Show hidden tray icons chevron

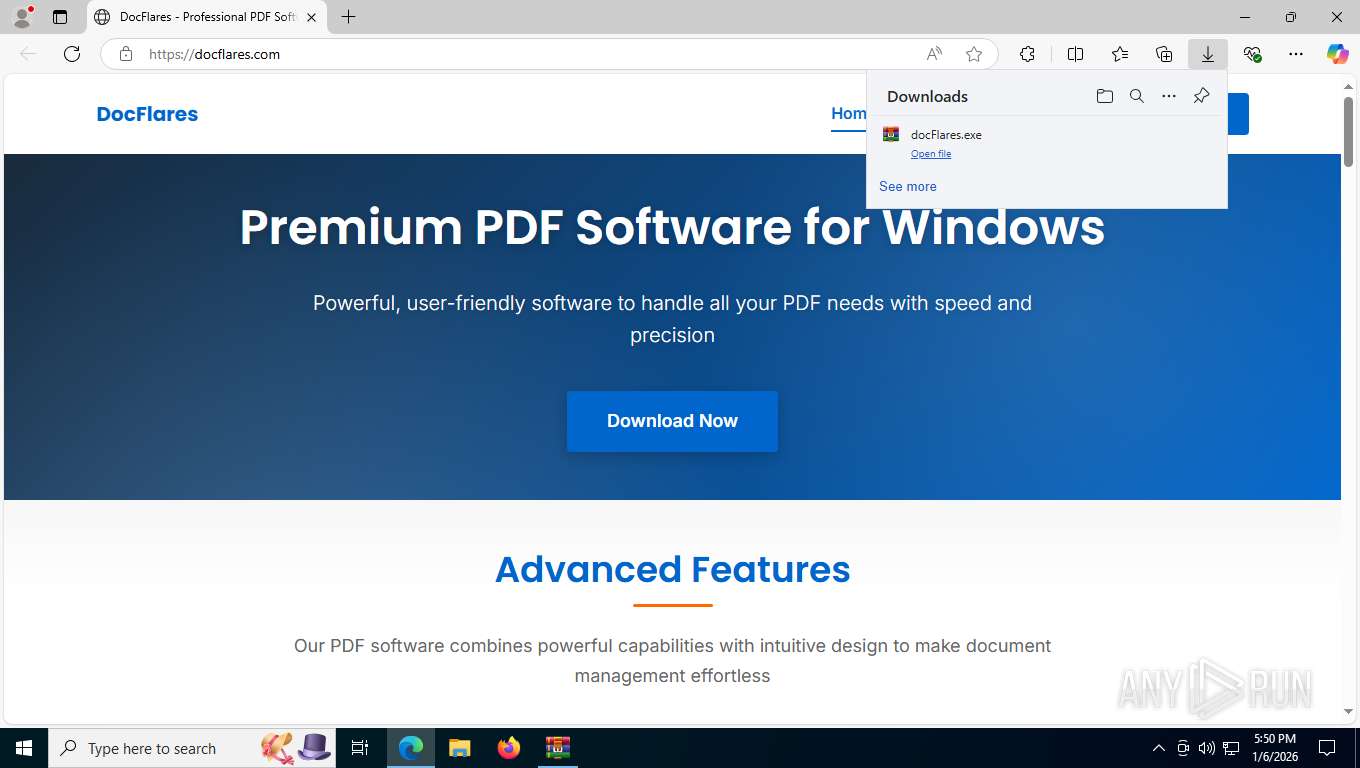click(1159, 748)
